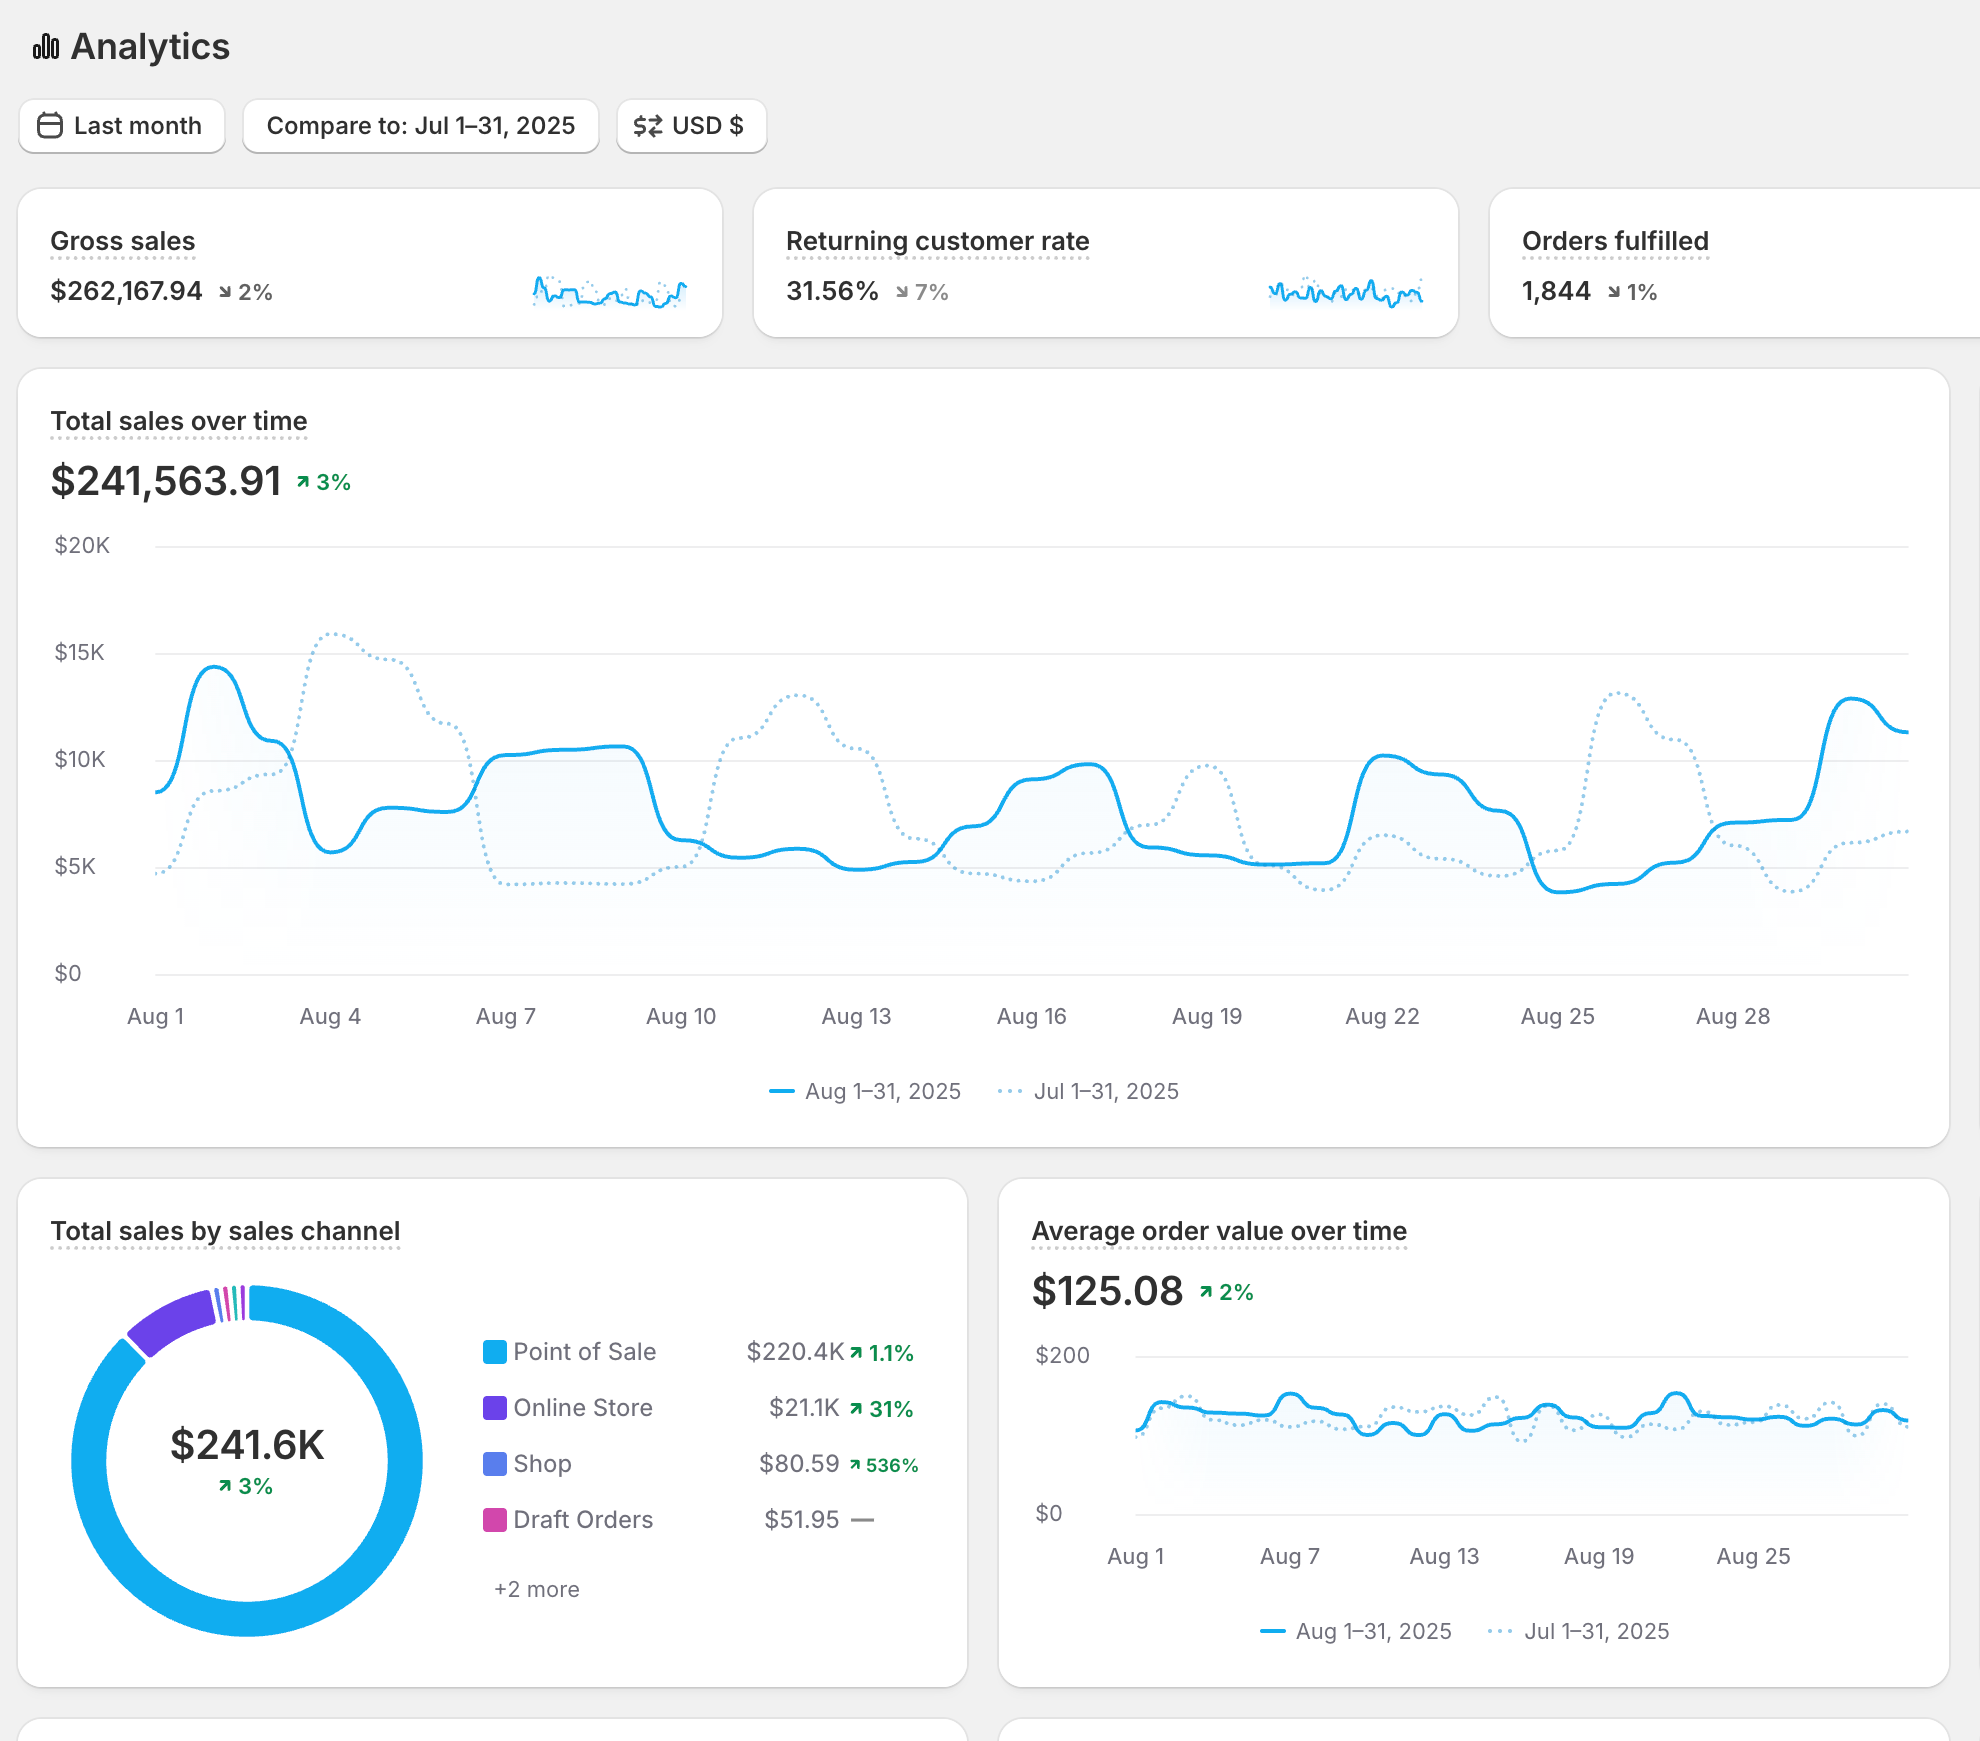Click the donut chart $241.6K center
Screen dimensions: 1980x1741
pos(247,1446)
